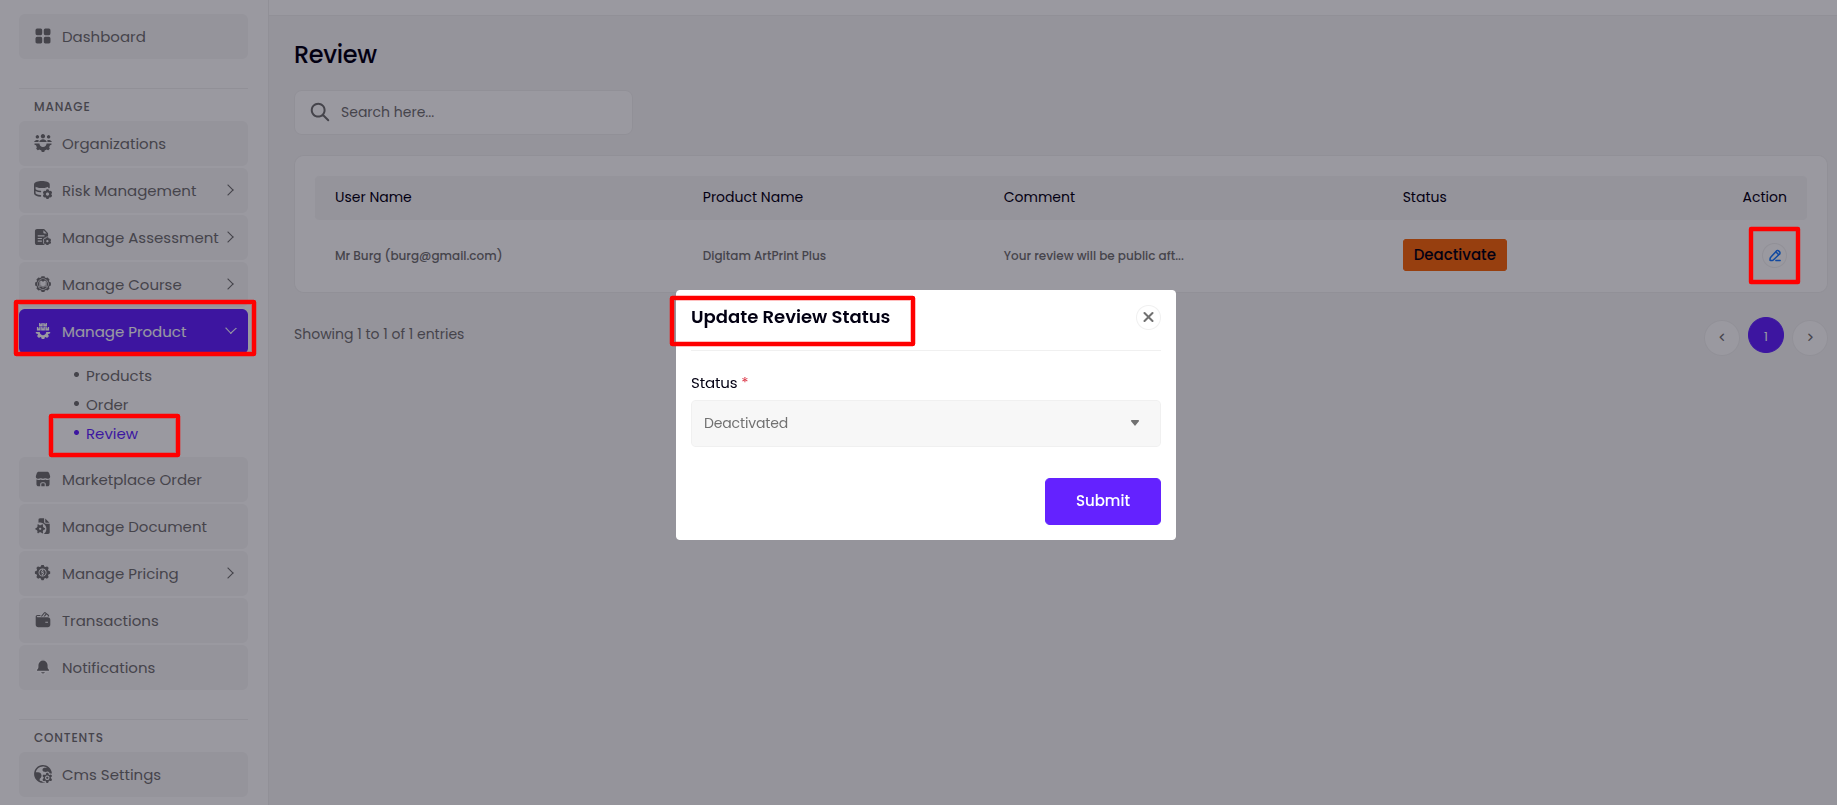Screen dimensions: 1837x805
Task: Close the Update Review Status dialog
Action: click(1148, 317)
